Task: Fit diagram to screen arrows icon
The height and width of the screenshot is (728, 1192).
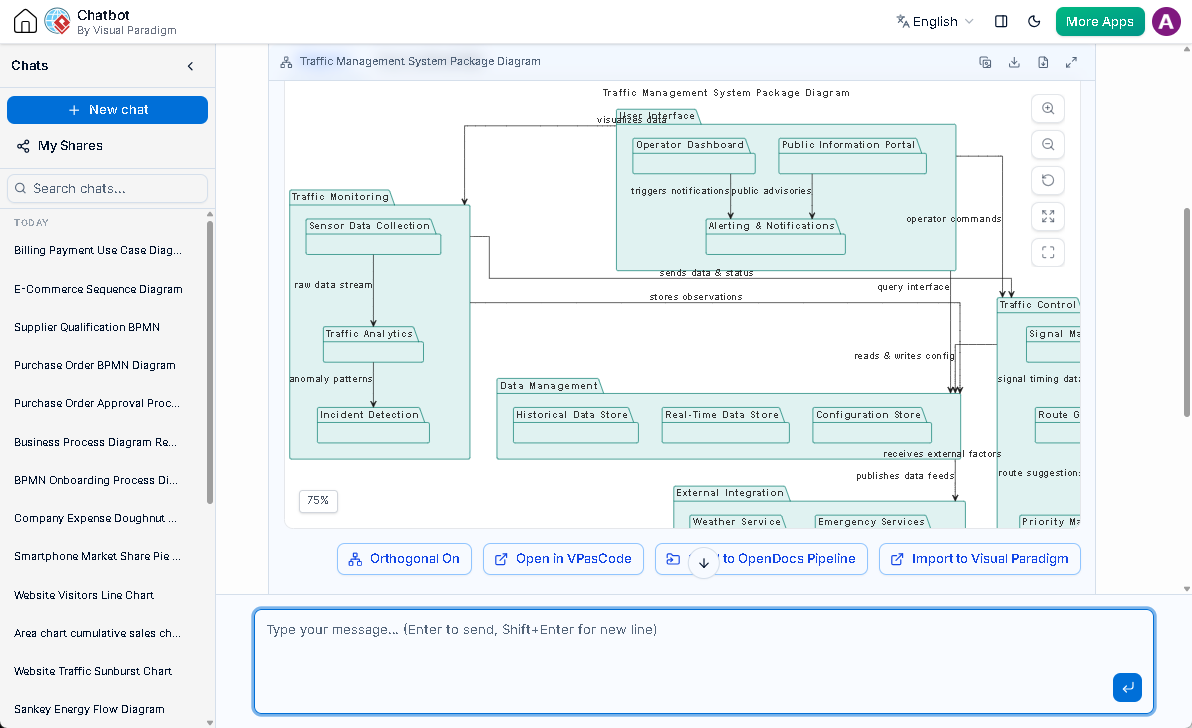Action: pyautogui.click(x=1048, y=217)
